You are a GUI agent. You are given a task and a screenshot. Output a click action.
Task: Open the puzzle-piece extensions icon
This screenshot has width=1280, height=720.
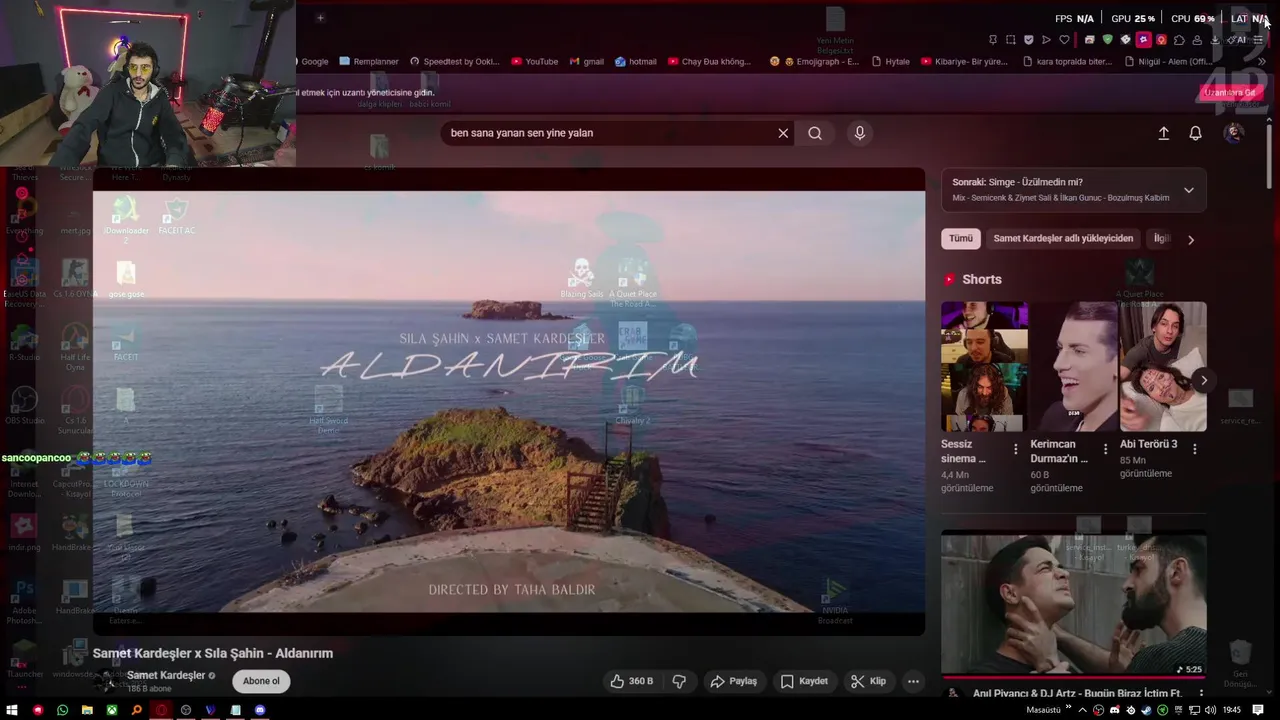(1179, 40)
